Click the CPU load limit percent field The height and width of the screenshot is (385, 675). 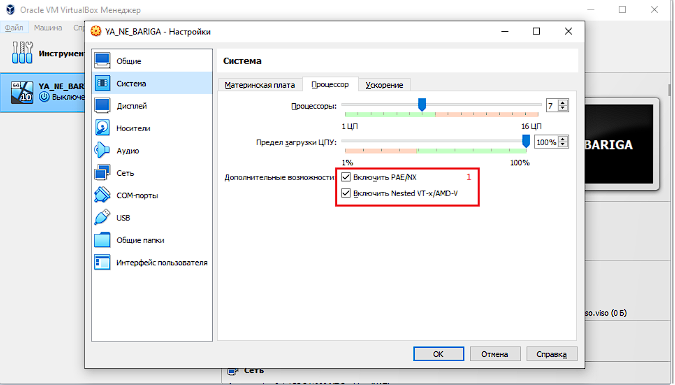546,142
